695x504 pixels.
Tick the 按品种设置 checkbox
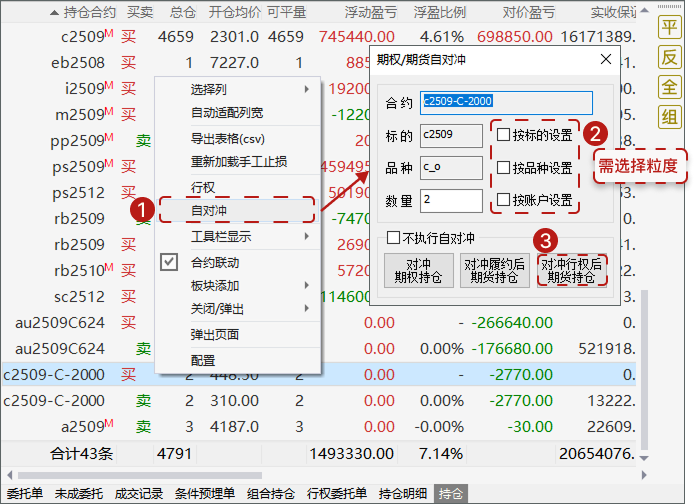click(503, 167)
